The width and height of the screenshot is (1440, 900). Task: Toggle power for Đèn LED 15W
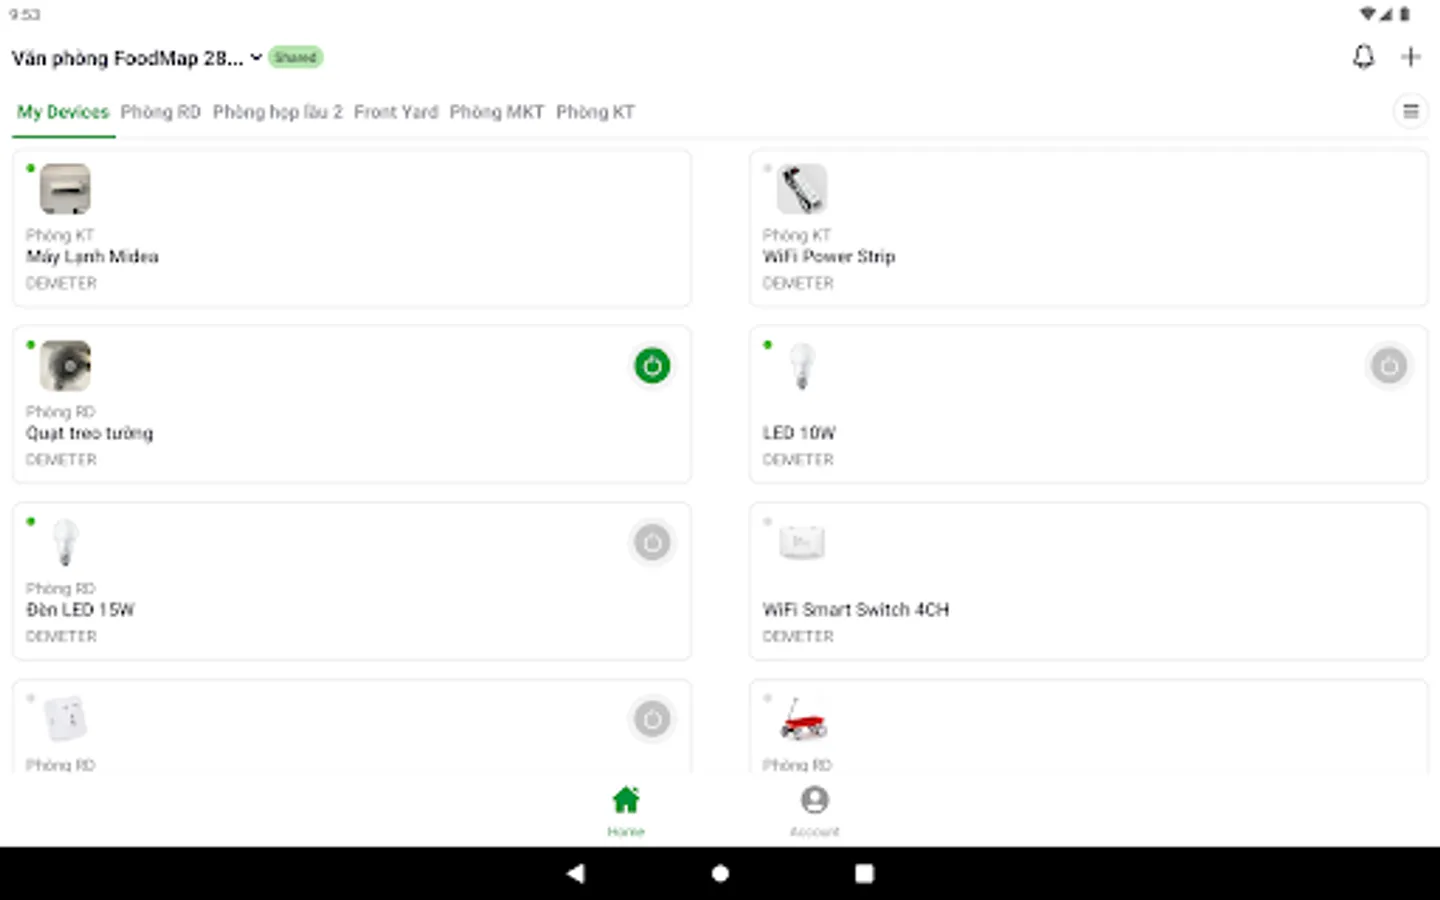tap(652, 543)
